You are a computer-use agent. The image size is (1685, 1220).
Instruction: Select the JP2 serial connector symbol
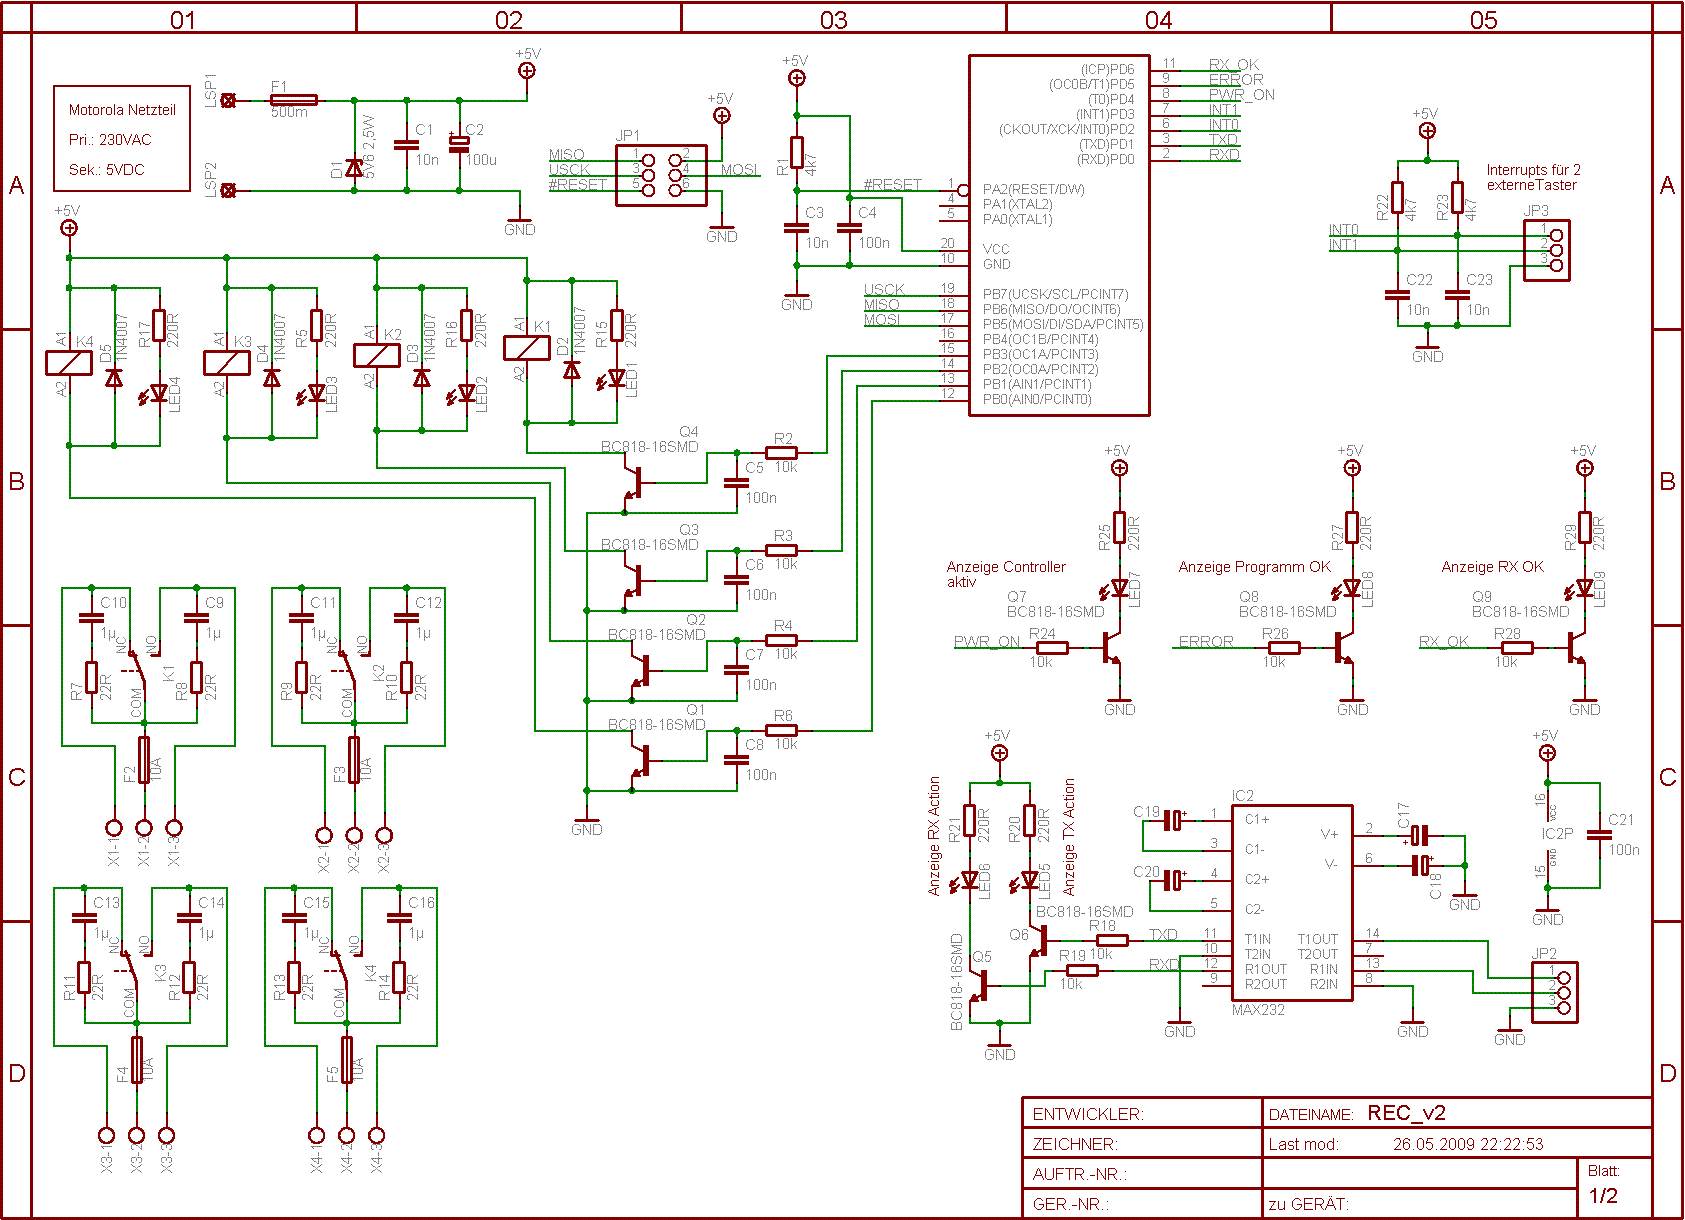pyautogui.click(x=1555, y=992)
